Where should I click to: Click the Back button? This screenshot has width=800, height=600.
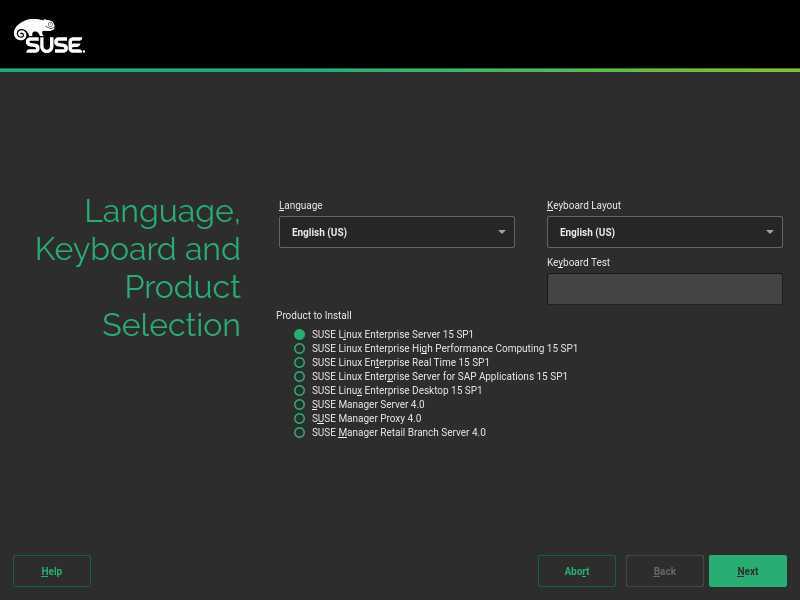664,571
